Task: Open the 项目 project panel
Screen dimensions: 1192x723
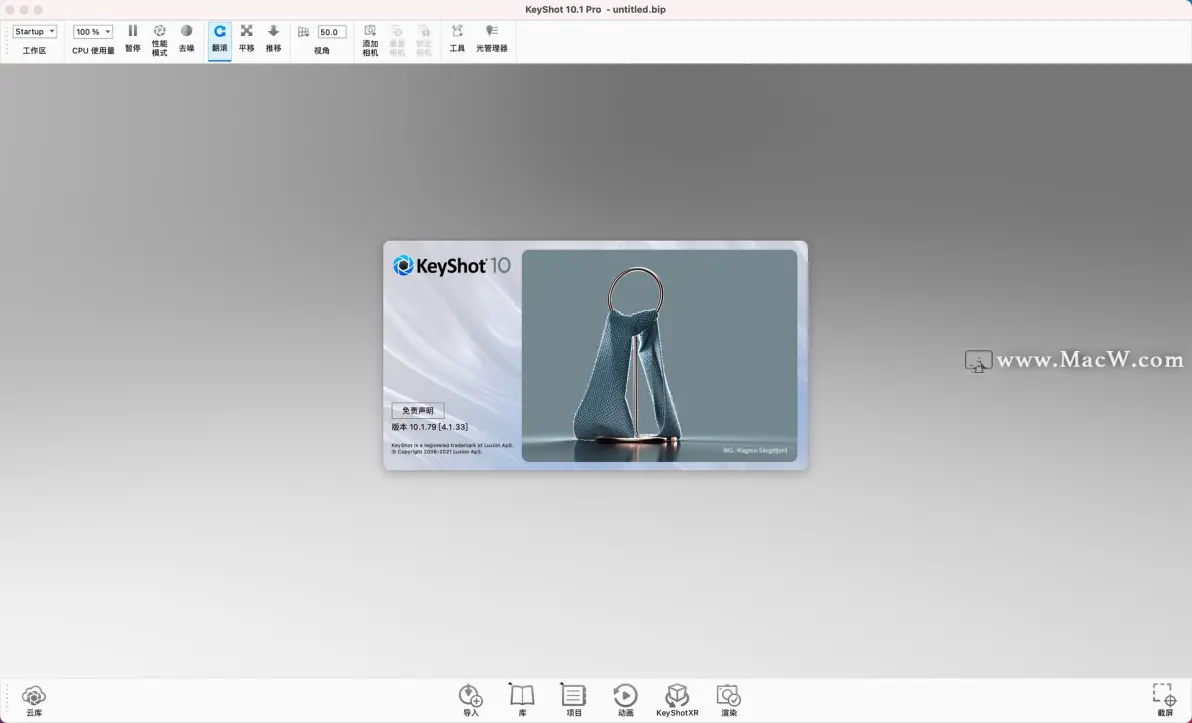Action: (574, 700)
